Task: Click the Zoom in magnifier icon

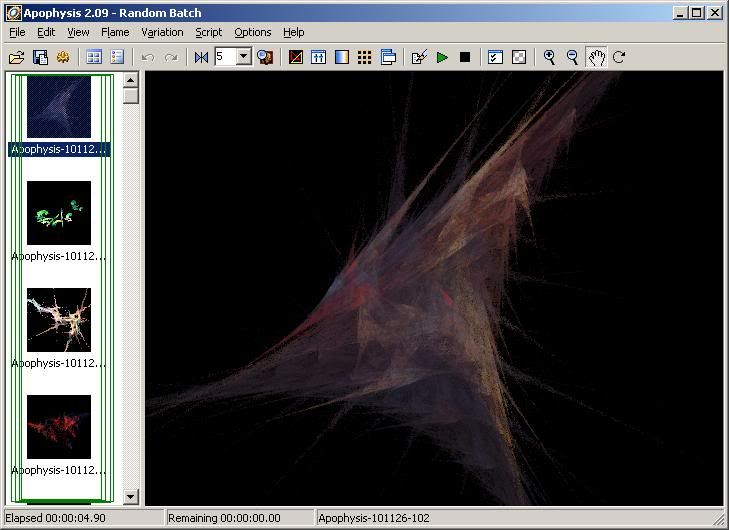Action: tap(549, 57)
